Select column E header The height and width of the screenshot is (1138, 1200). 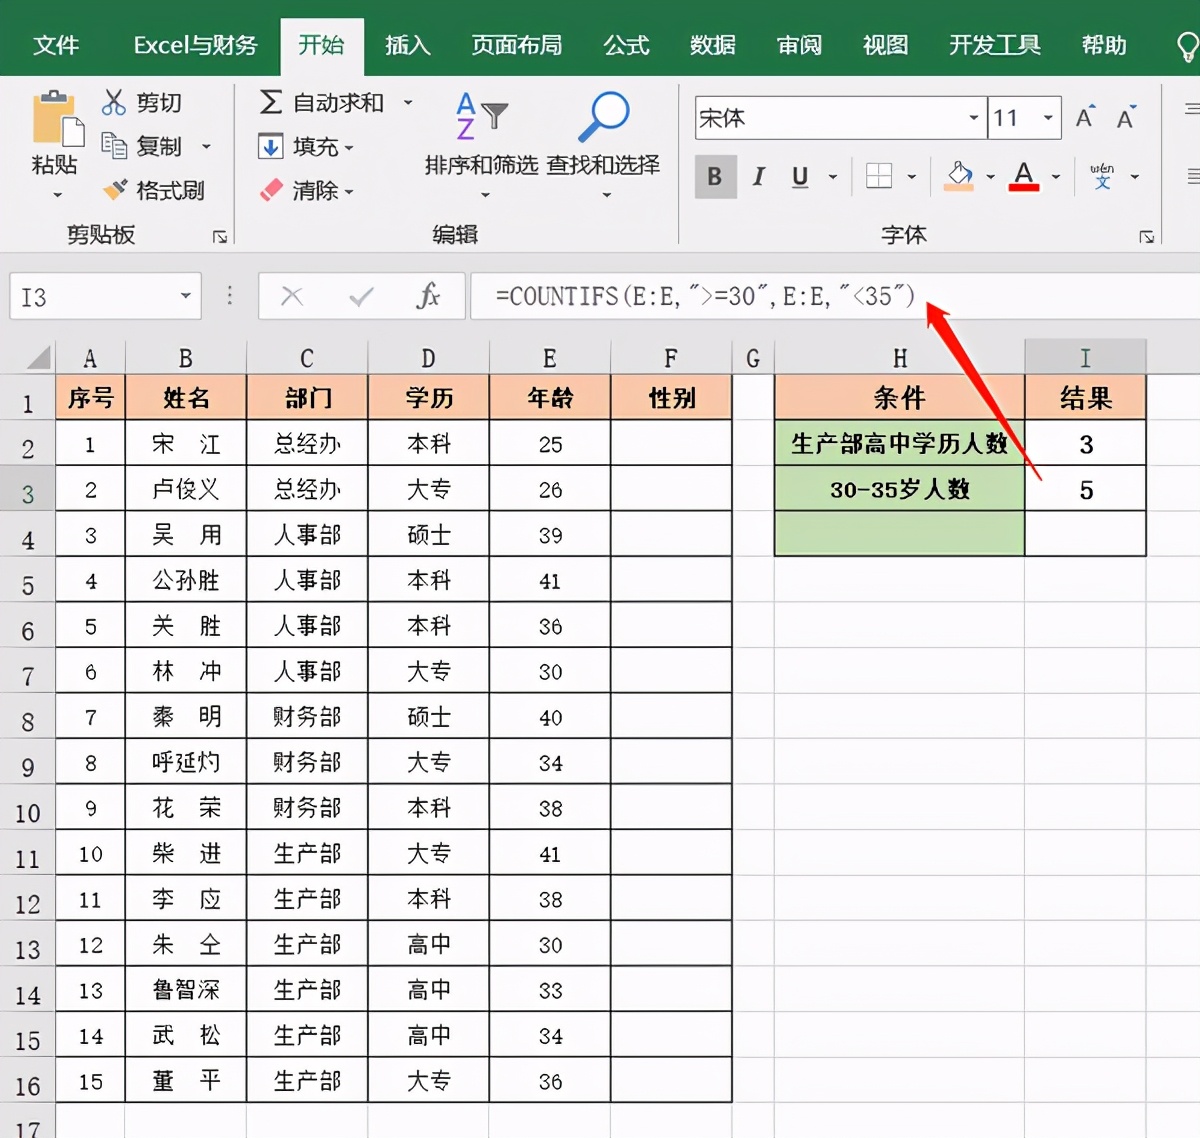tap(550, 358)
